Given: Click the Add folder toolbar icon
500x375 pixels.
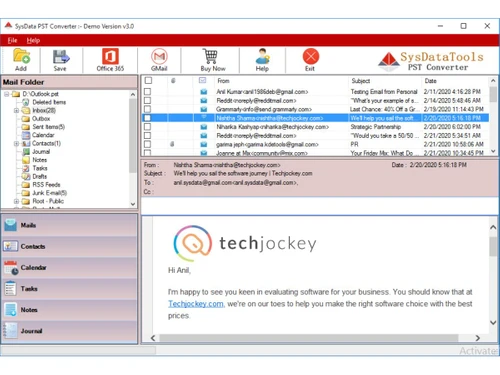Looking at the screenshot, I should pyautogui.click(x=21, y=56).
